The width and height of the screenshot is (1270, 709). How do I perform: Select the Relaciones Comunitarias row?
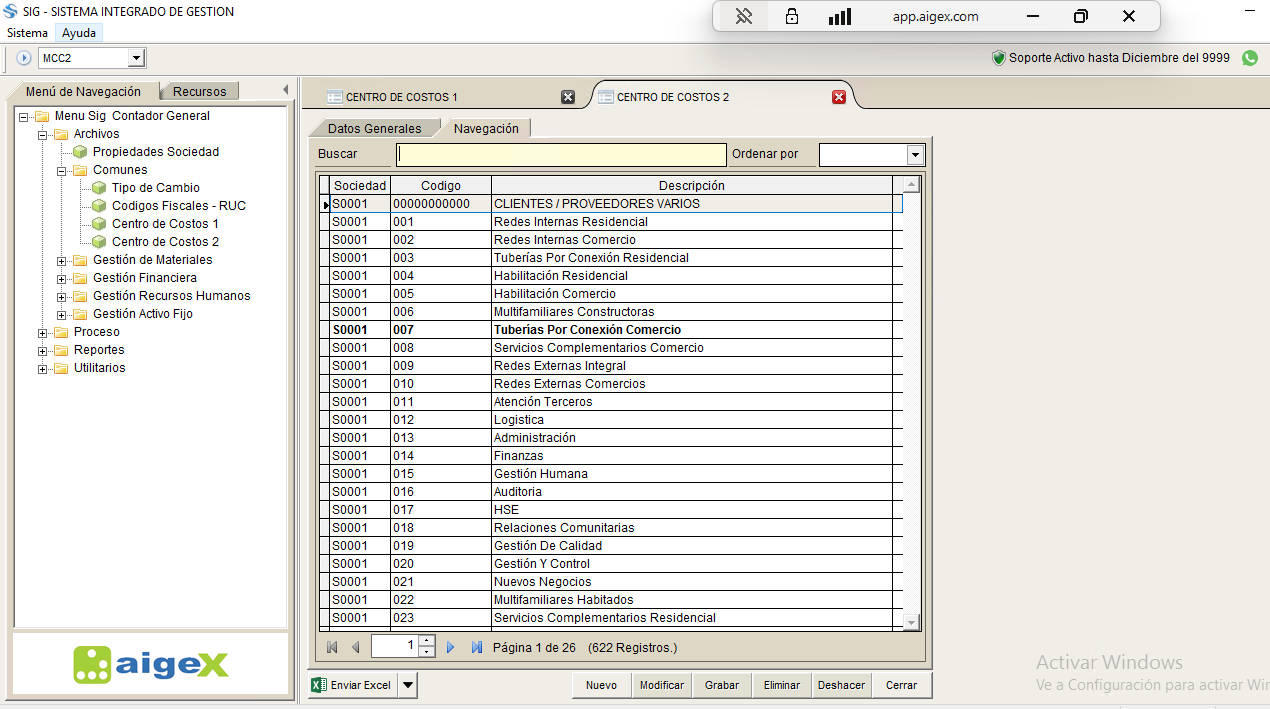610,528
